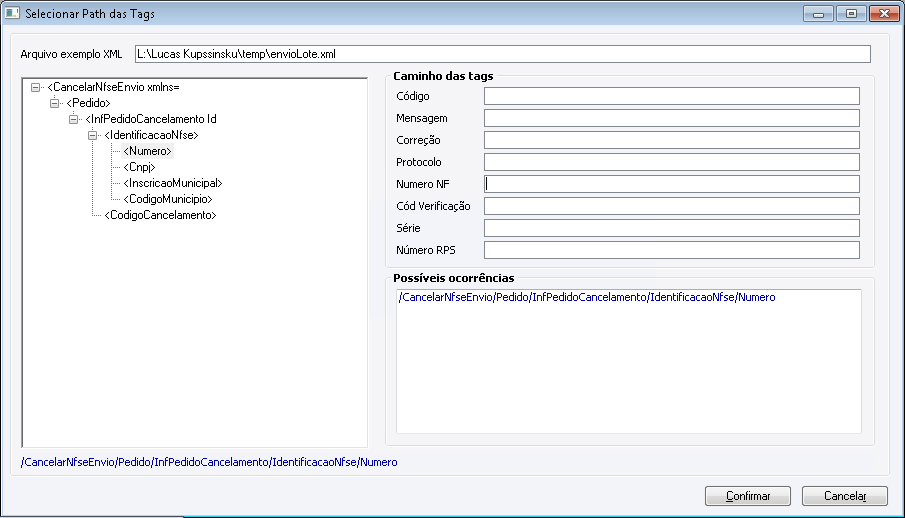Focus the Cód Verificação input field
The image size is (905, 518).
point(672,206)
